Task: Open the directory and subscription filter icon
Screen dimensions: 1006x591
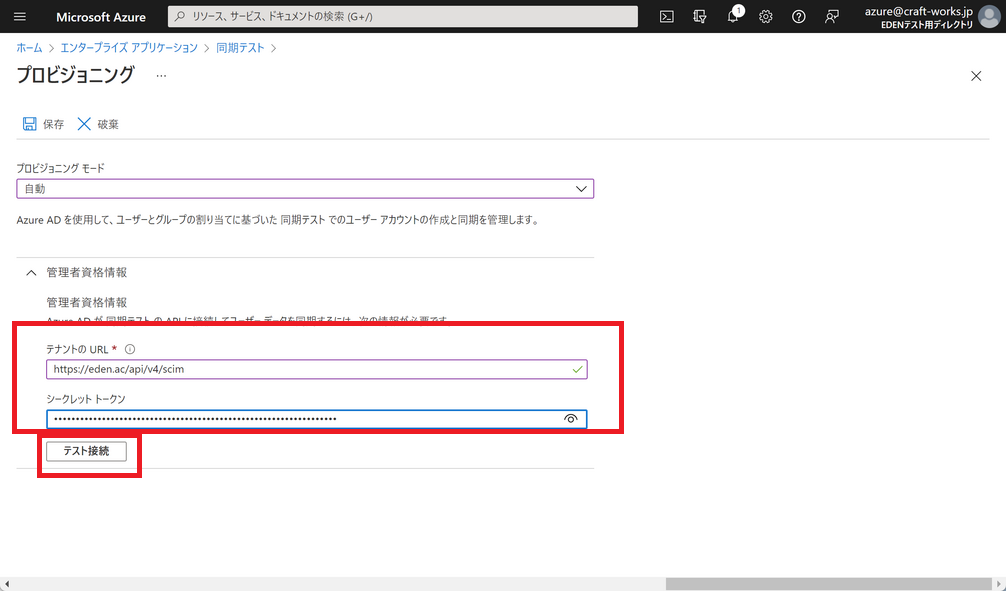Action: point(700,17)
